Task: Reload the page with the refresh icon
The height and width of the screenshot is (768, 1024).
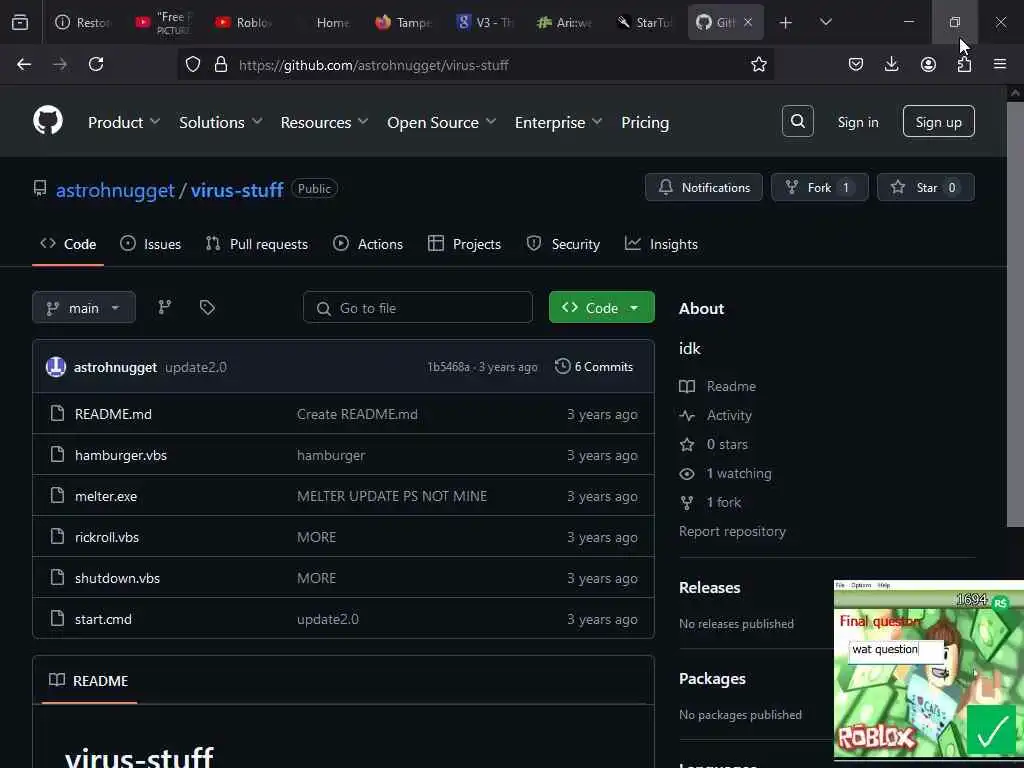Action: [96, 64]
